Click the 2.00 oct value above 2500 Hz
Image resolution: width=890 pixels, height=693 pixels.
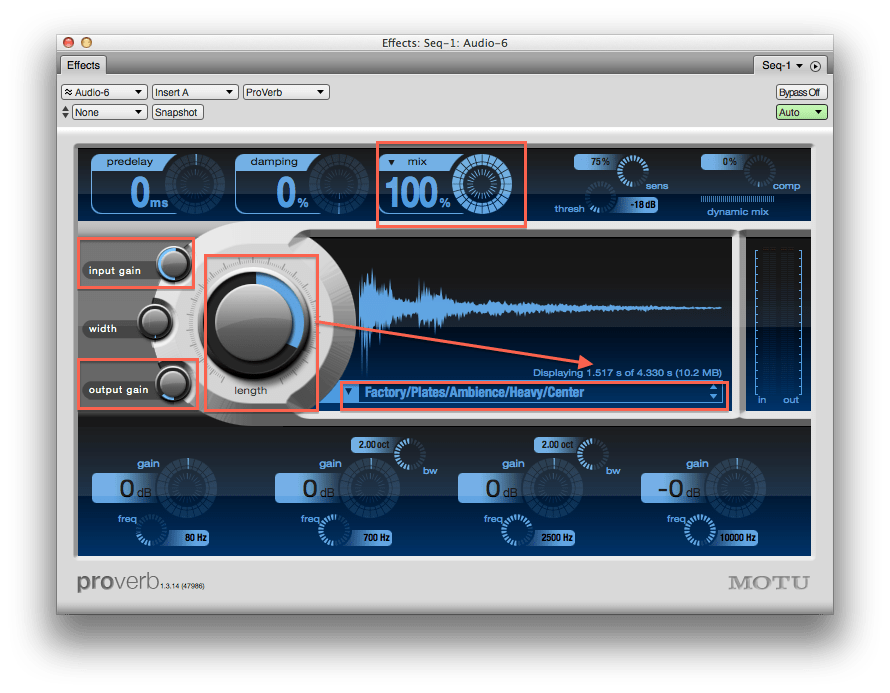[556, 444]
